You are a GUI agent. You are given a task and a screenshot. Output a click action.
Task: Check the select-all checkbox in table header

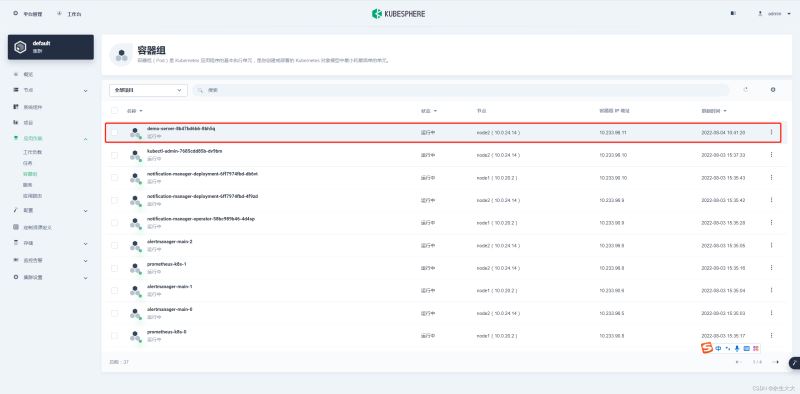[114, 111]
